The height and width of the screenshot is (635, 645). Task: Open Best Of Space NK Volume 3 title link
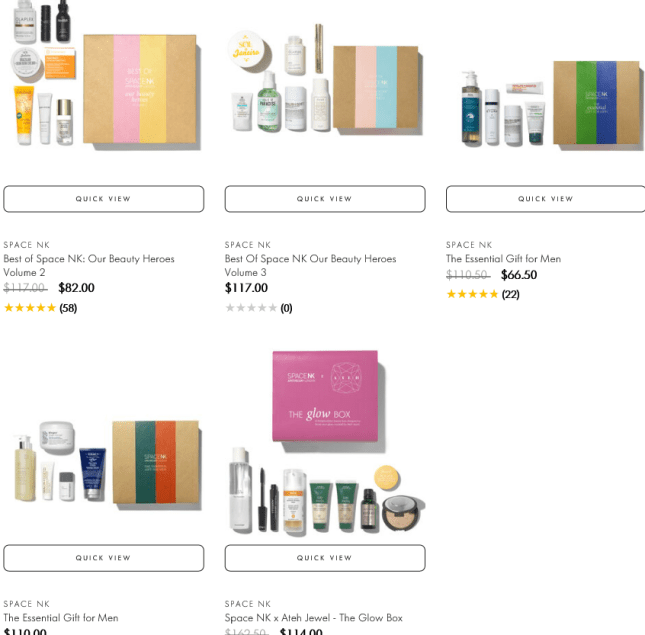click(x=310, y=265)
